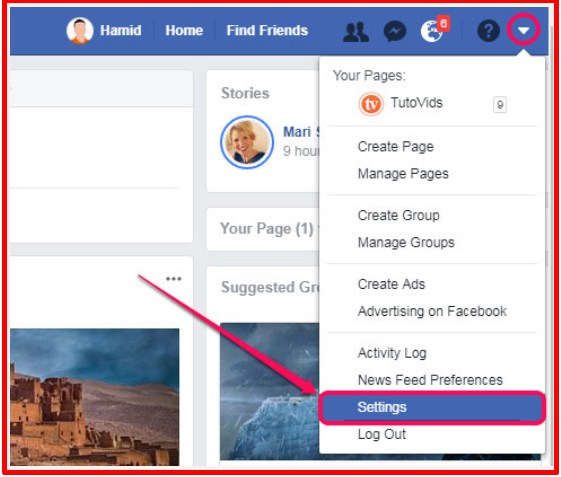This screenshot has width=561, height=477.
Task: Click the TutoVids page logo icon
Action: pyautogui.click(x=371, y=104)
